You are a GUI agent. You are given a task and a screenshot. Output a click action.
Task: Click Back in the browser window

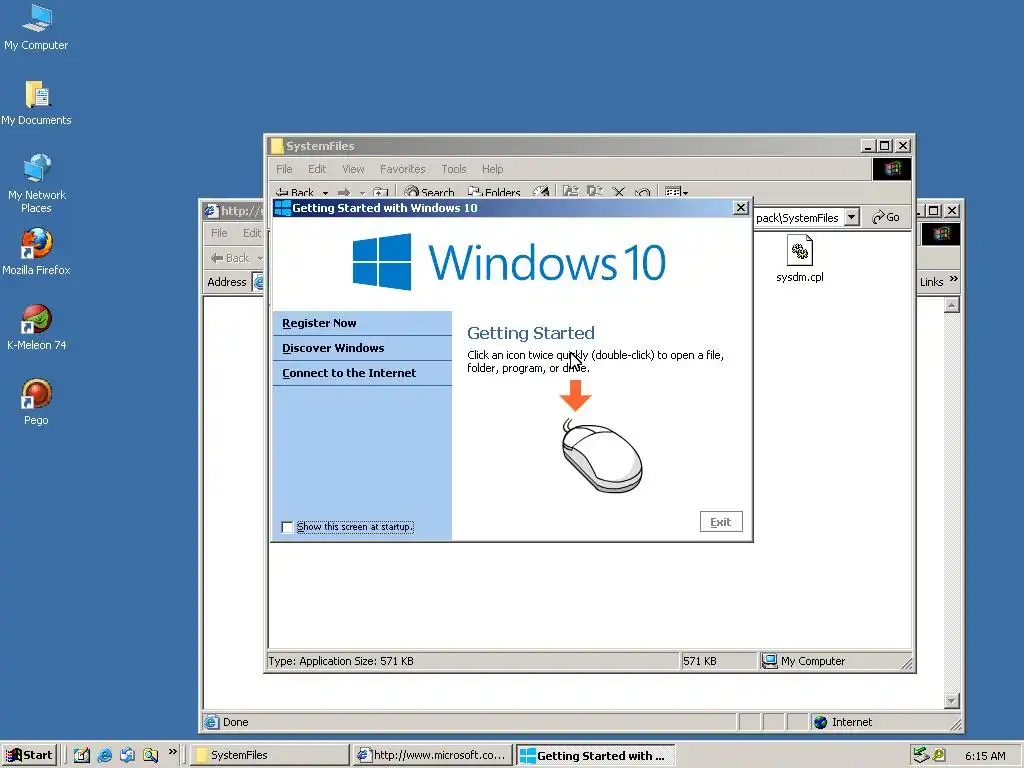[230, 258]
